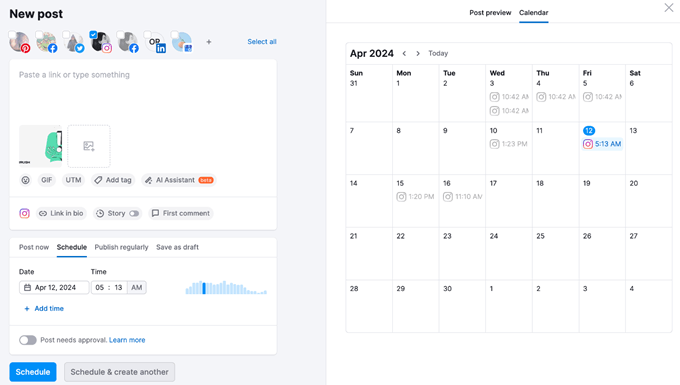Open the Apr 12, 2024 date picker
This screenshot has height=385, width=680.
coord(54,287)
